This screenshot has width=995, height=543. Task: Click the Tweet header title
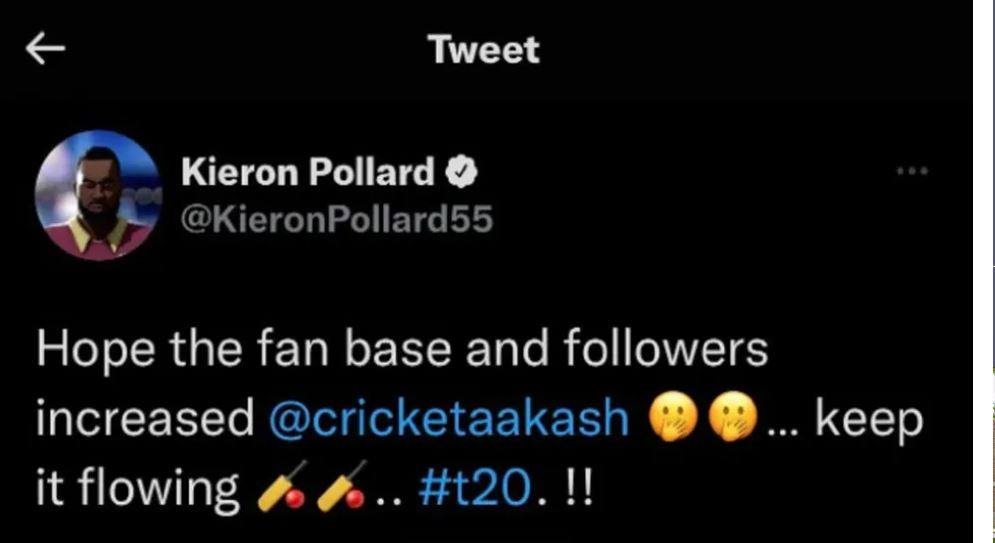coord(484,50)
